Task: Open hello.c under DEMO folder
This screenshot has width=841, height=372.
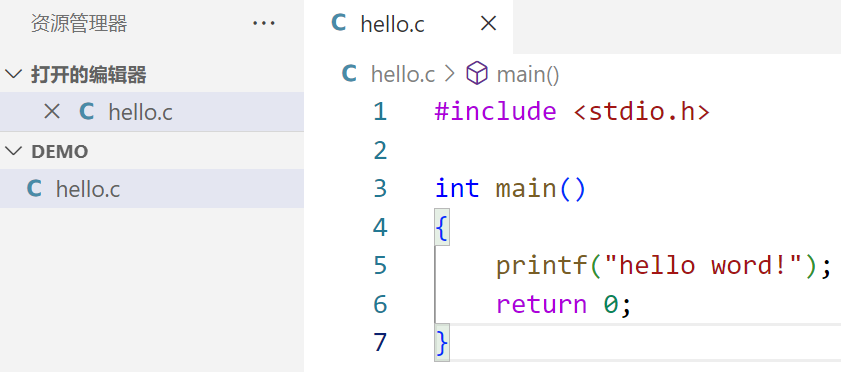Action: (x=152, y=189)
